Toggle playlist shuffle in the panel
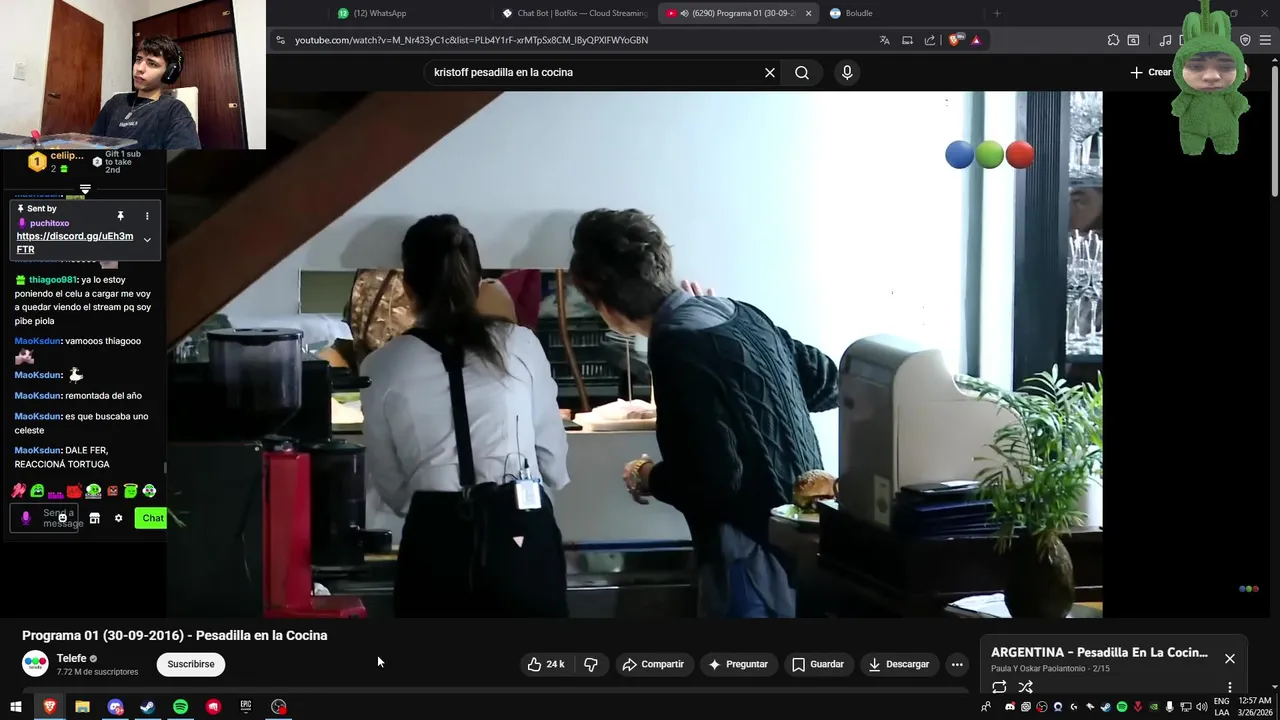 tap(1025, 687)
